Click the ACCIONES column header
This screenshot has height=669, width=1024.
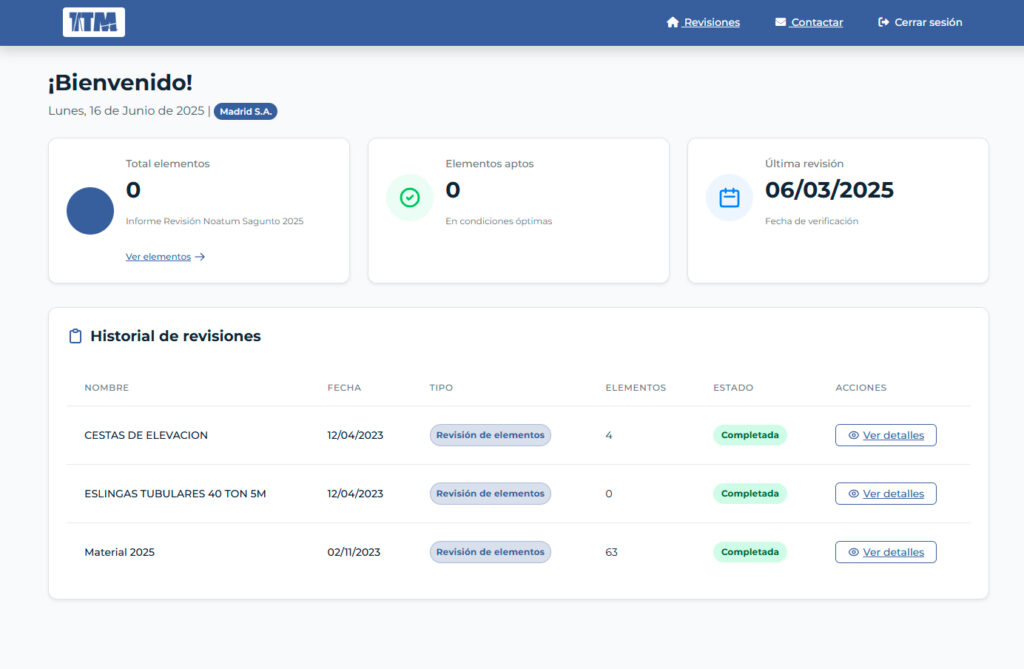(861, 387)
